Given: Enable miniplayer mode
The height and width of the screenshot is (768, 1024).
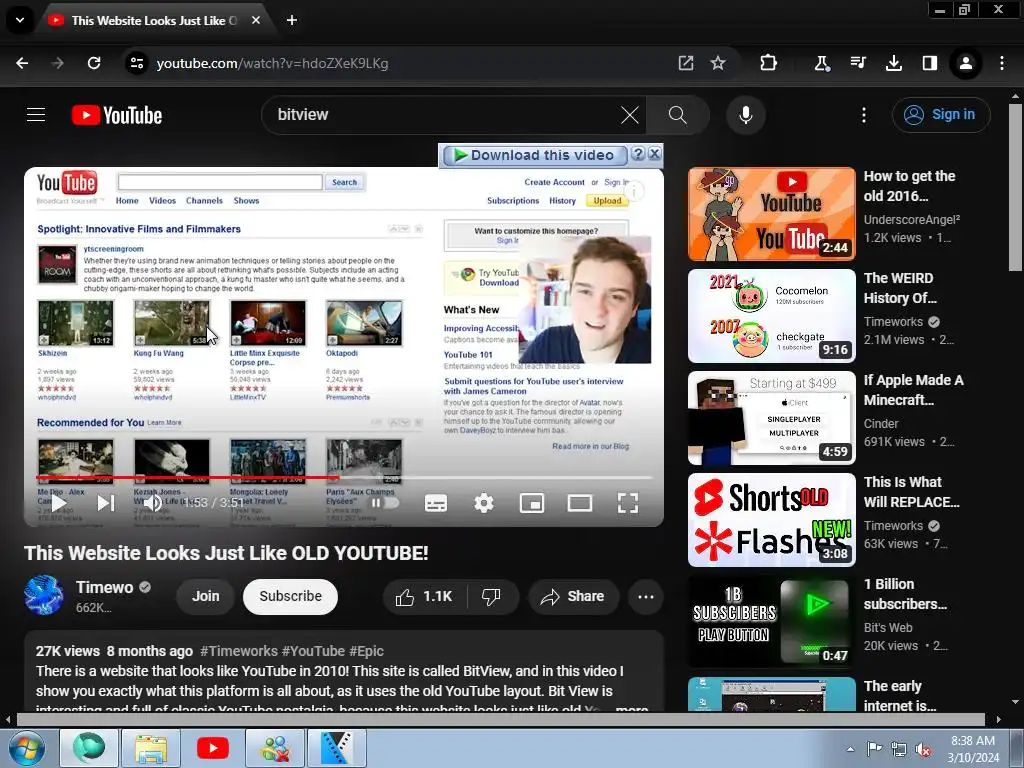Looking at the screenshot, I should [x=532, y=503].
